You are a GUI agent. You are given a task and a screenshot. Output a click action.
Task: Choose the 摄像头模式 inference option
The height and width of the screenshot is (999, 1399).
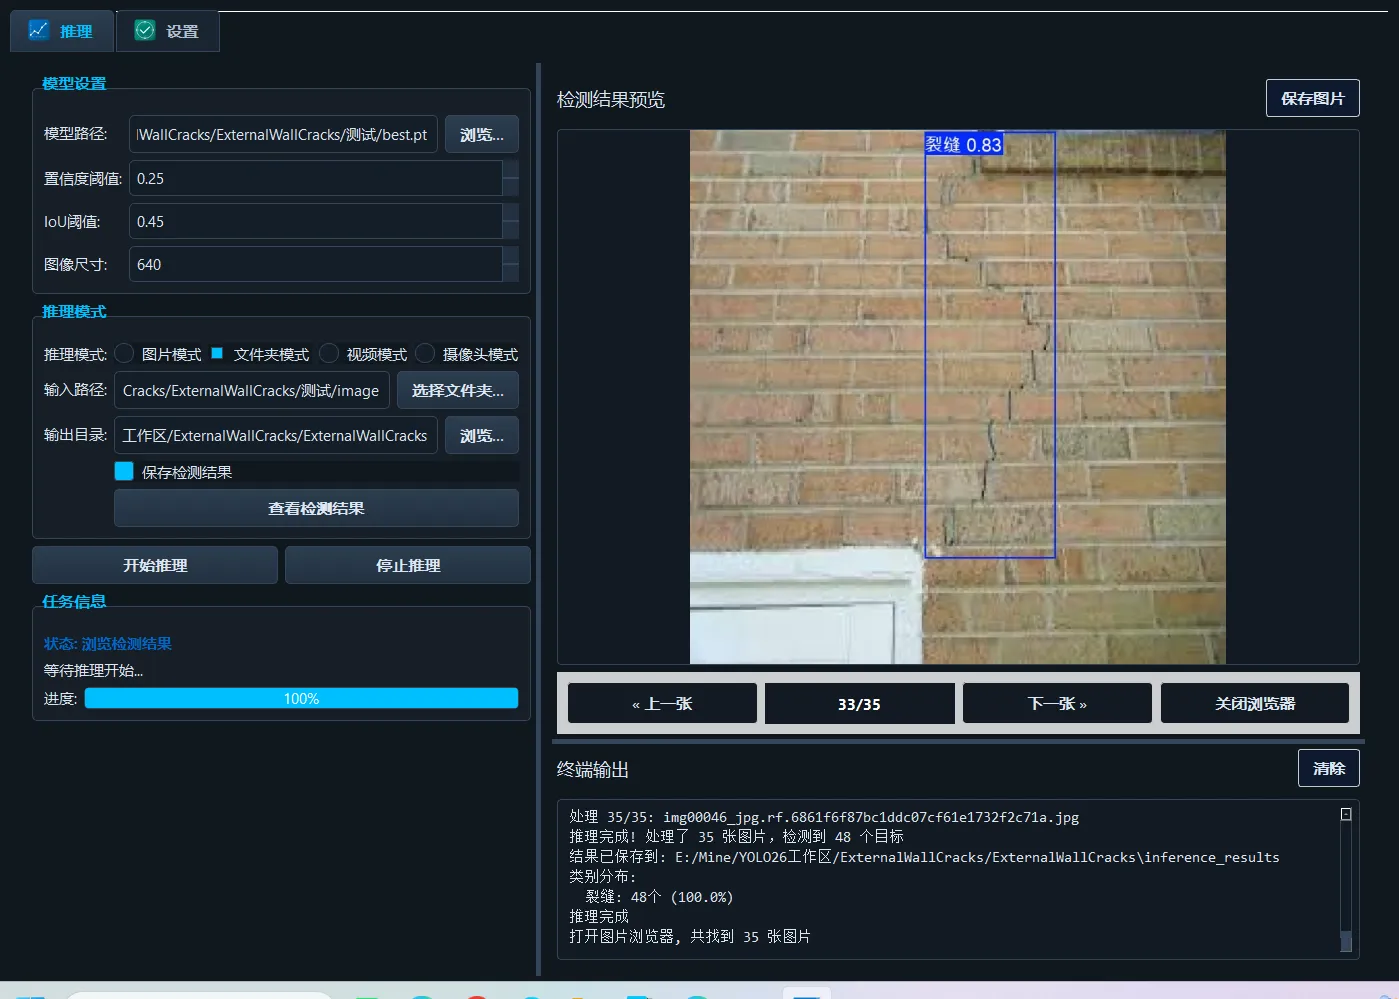point(425,353)
